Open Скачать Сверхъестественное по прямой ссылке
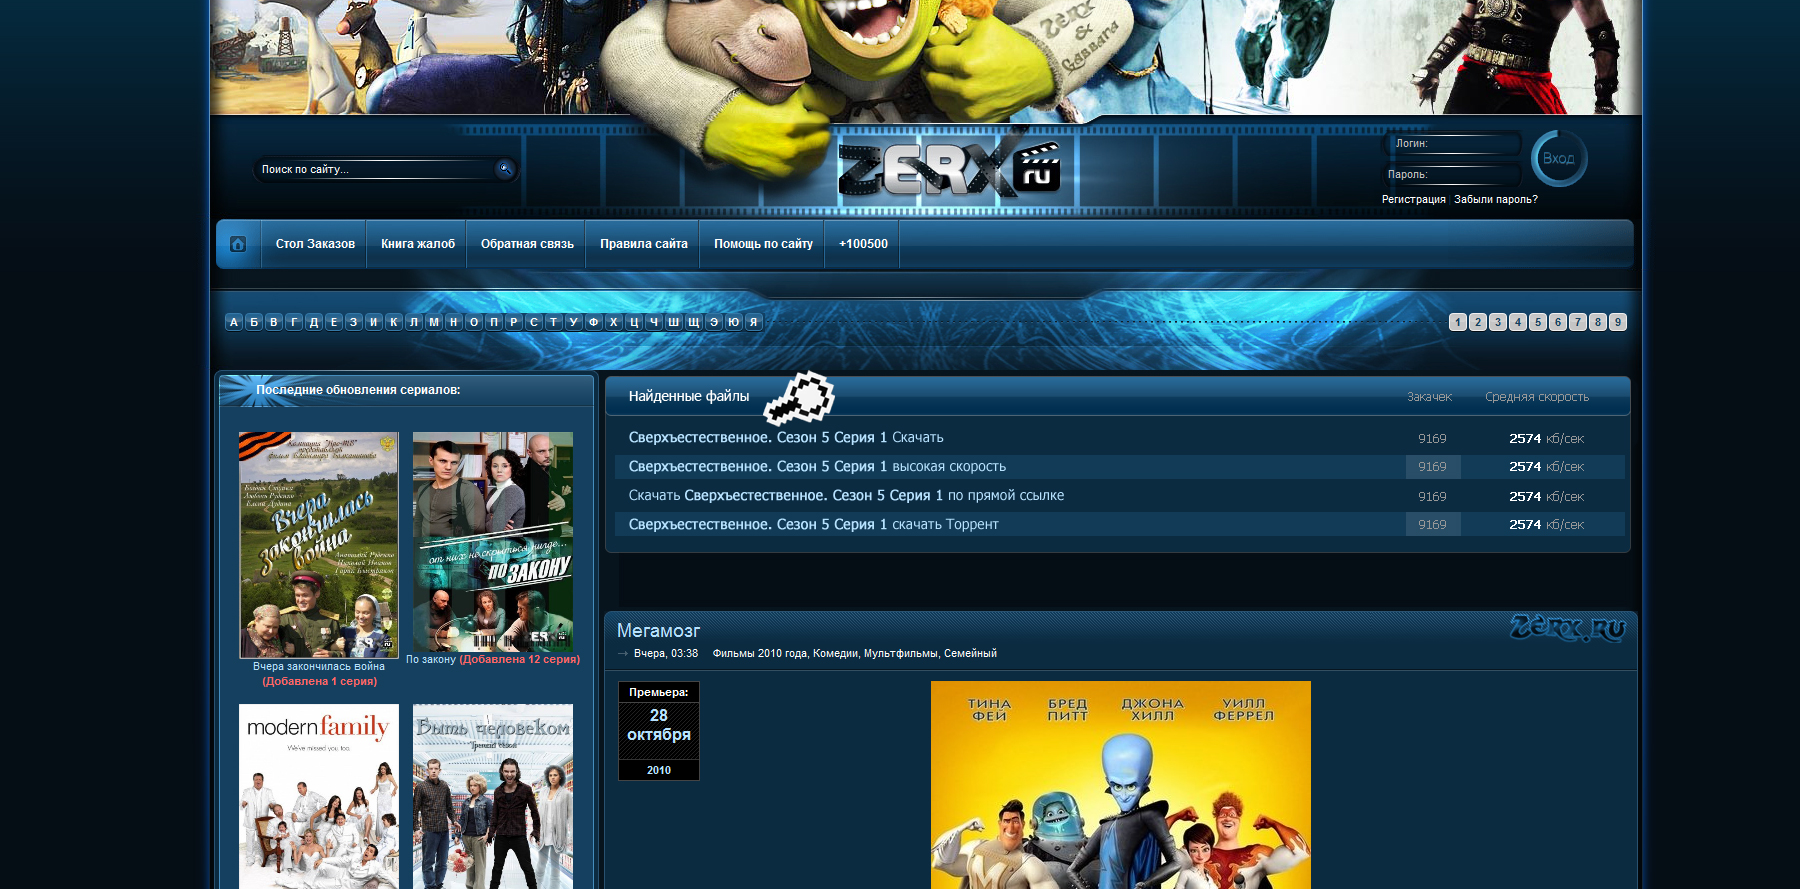This screenshot has width=1800, height=889. click(x=846, y=495)
